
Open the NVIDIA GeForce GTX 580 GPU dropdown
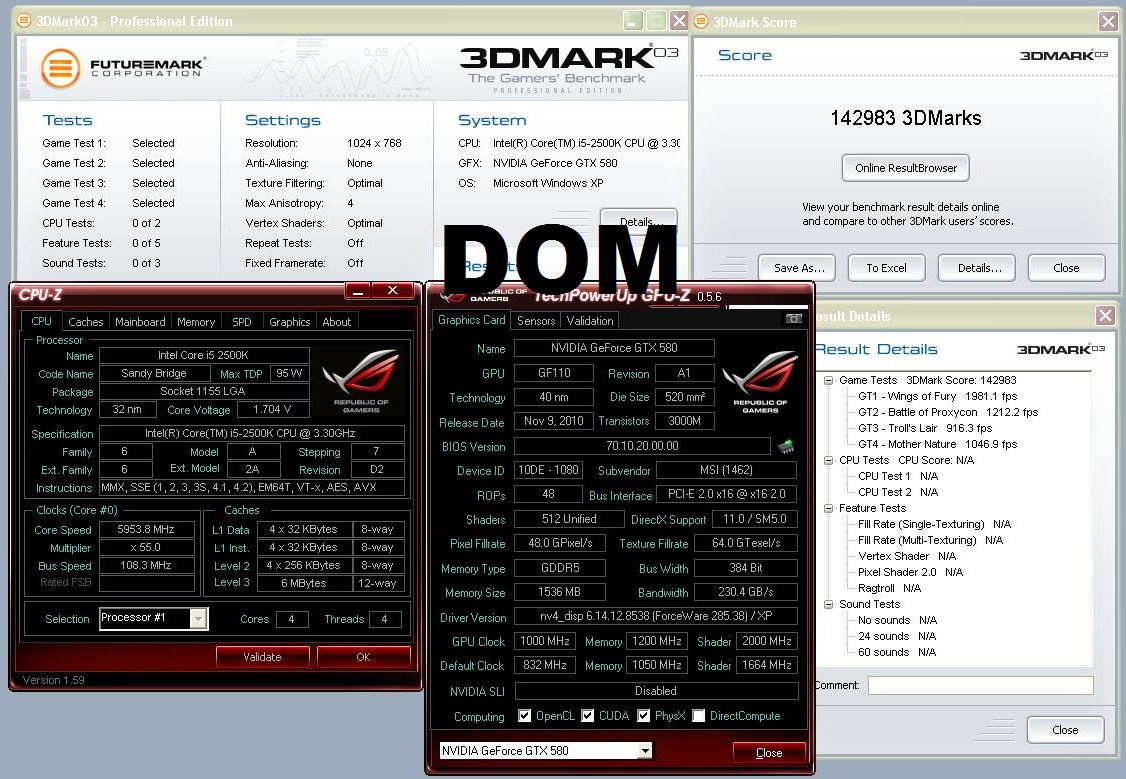(x=645, y=751)
